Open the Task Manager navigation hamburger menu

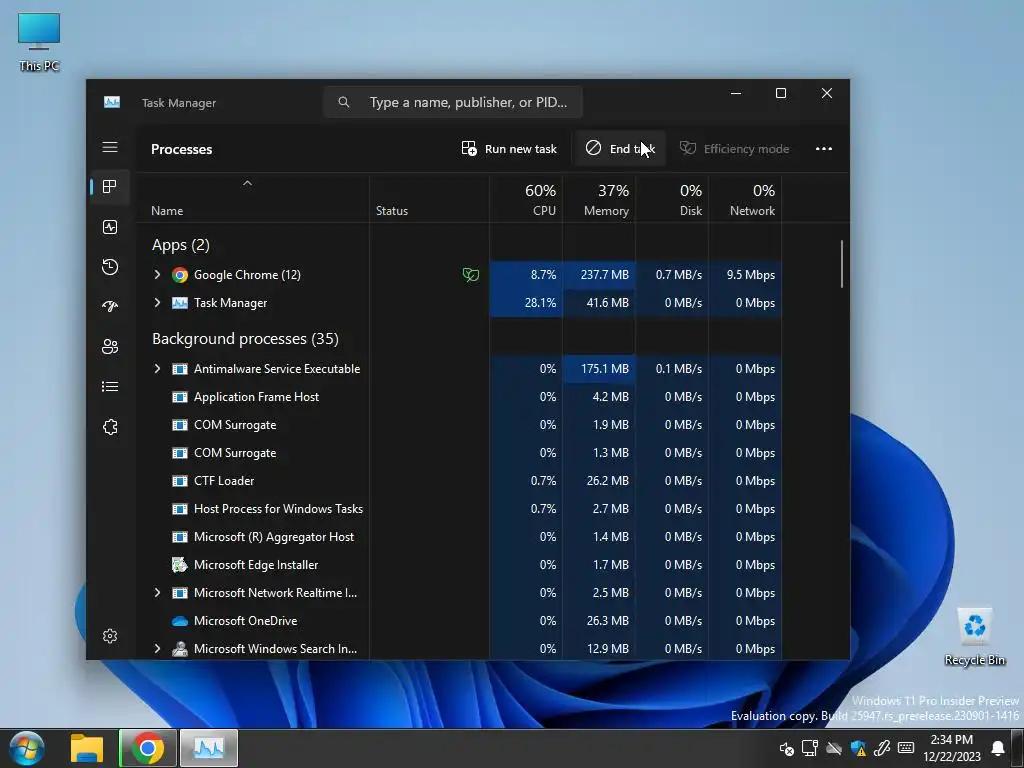(x=110, y=147)
